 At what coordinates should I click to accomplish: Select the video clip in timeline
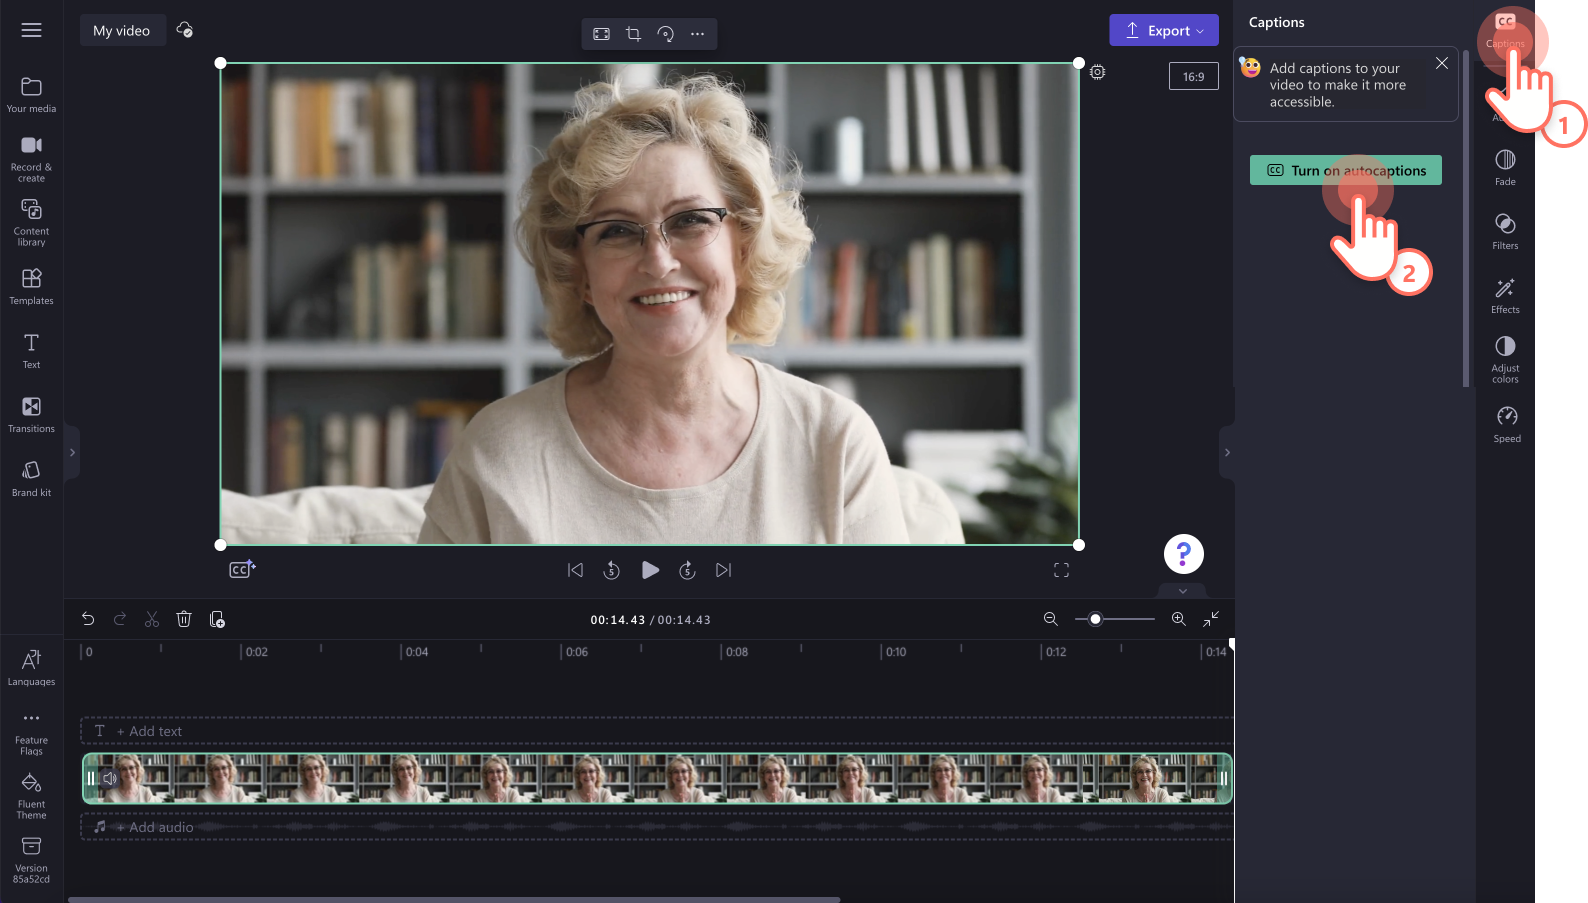click(x=657, y=778)
